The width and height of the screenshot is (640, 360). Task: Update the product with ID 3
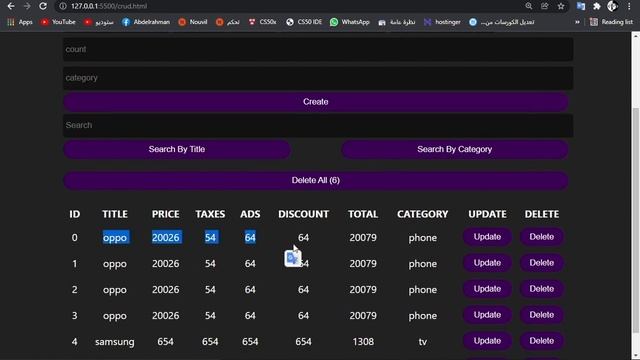pos(487,315)
